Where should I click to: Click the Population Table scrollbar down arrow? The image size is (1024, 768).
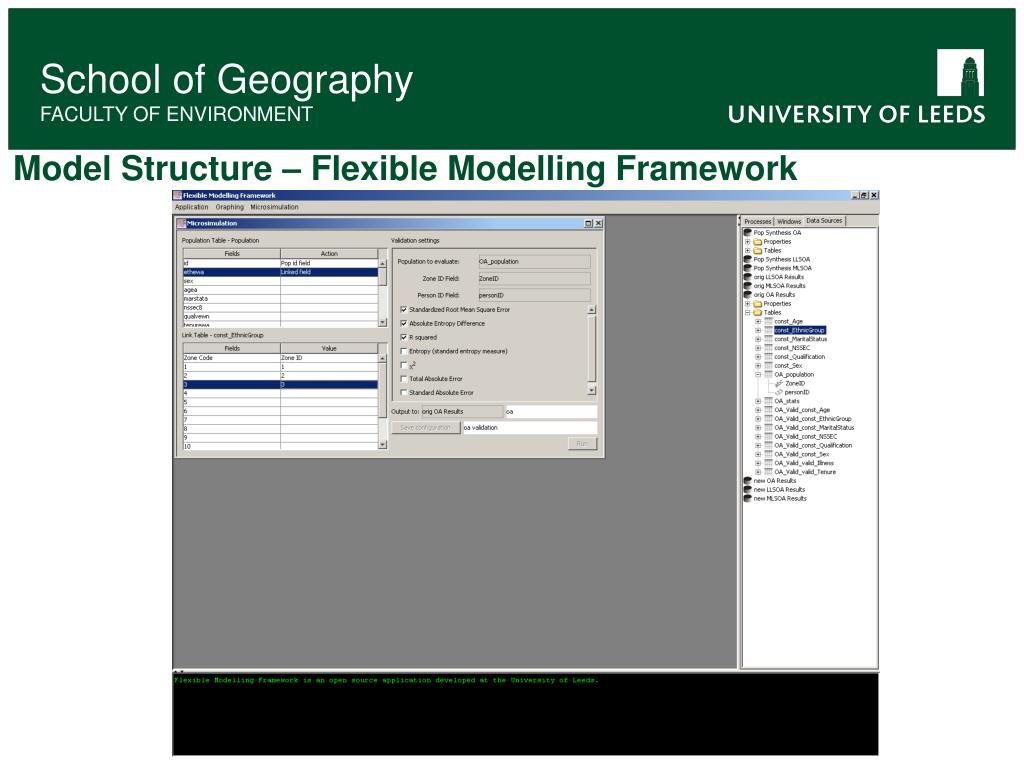click(383, 323)
